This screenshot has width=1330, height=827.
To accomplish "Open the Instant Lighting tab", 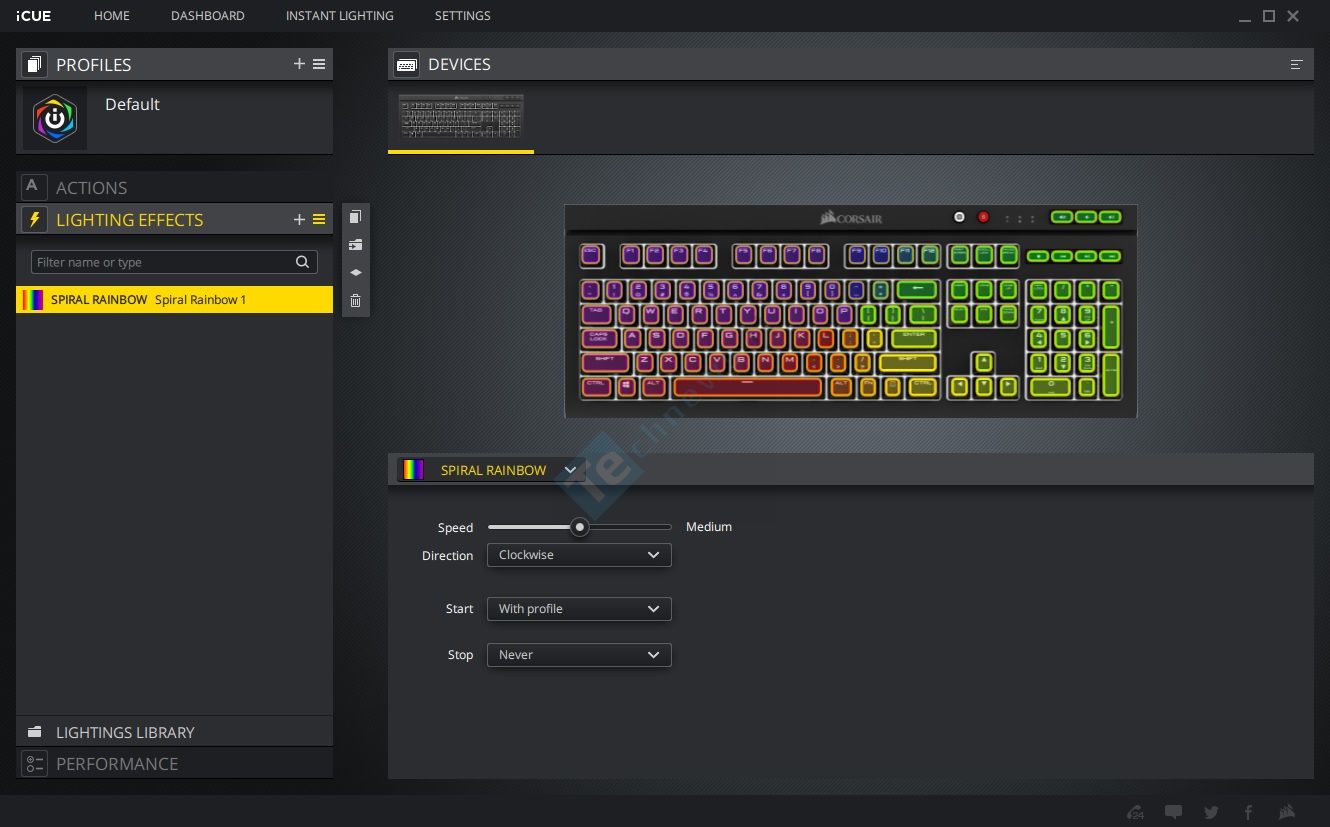I will point(339,16).
